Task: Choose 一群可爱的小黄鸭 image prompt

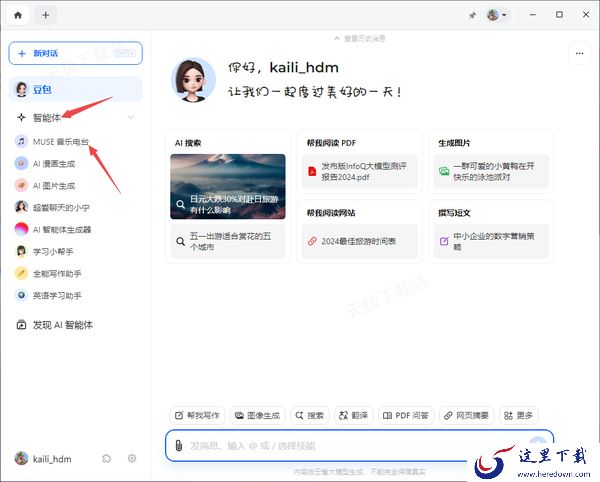Action: (491, 171)
